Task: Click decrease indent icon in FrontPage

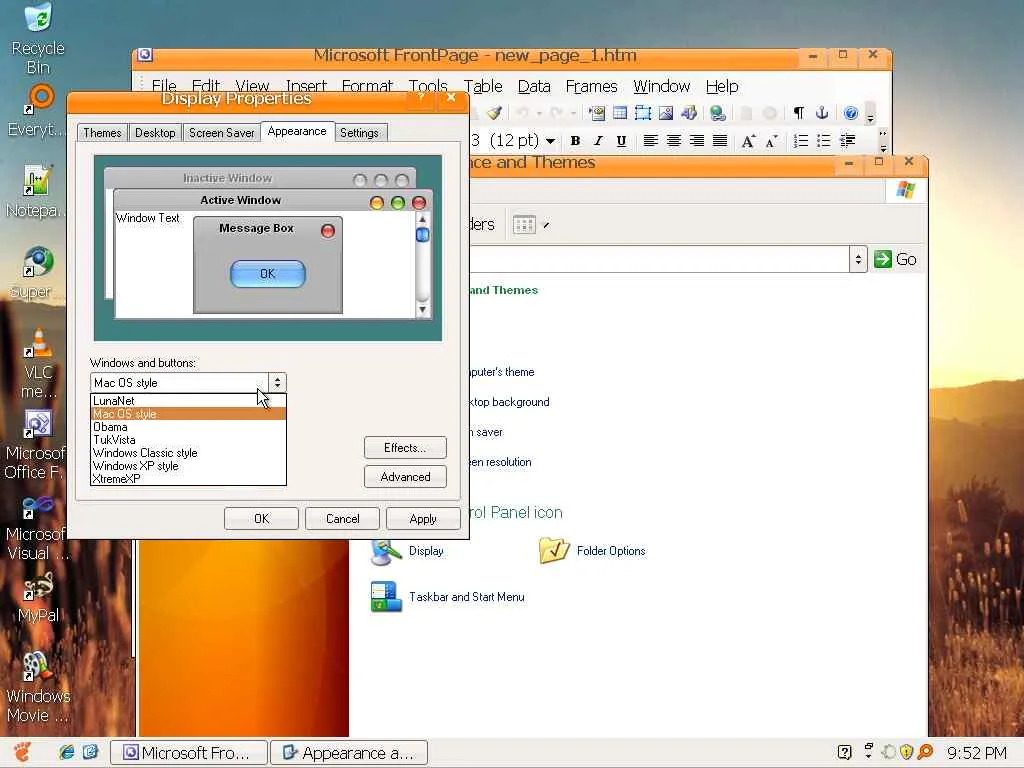Action: (x=847, y=140)
